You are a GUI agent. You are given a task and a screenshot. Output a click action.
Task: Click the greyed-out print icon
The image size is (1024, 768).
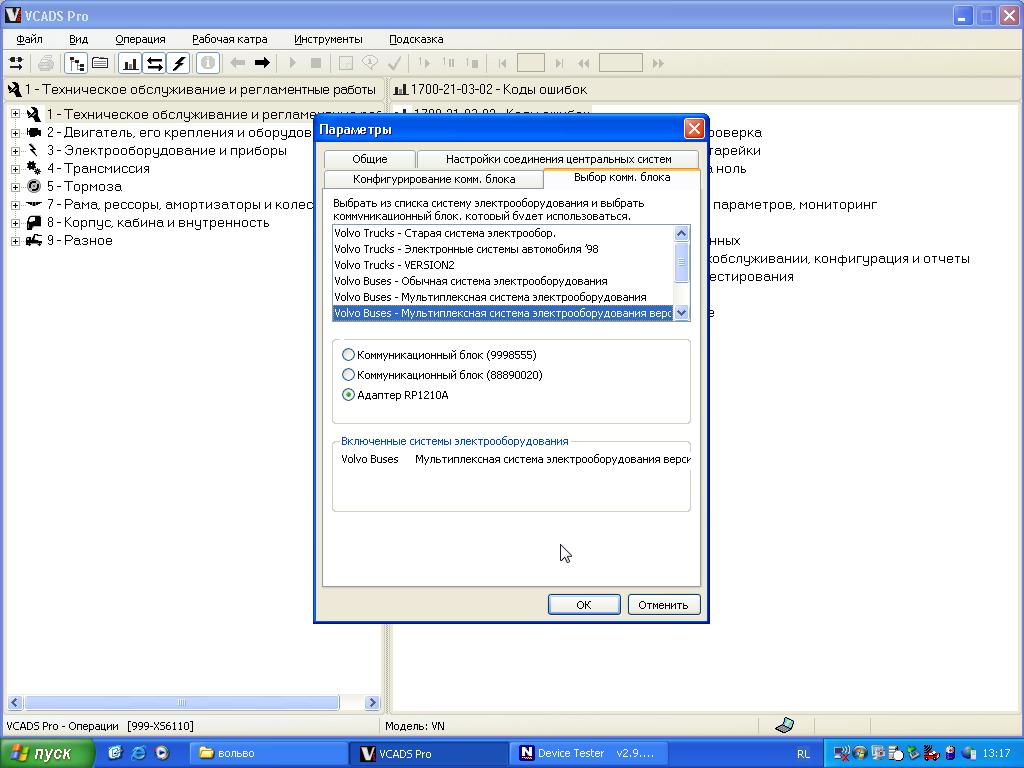[46, 63]
